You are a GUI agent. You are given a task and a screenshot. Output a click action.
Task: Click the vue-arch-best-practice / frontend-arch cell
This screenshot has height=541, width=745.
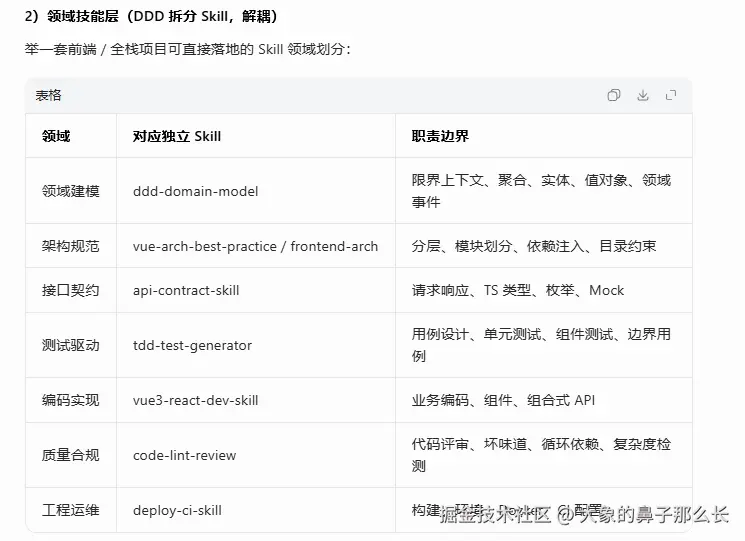pyautogui.click(x=256, y=246)
